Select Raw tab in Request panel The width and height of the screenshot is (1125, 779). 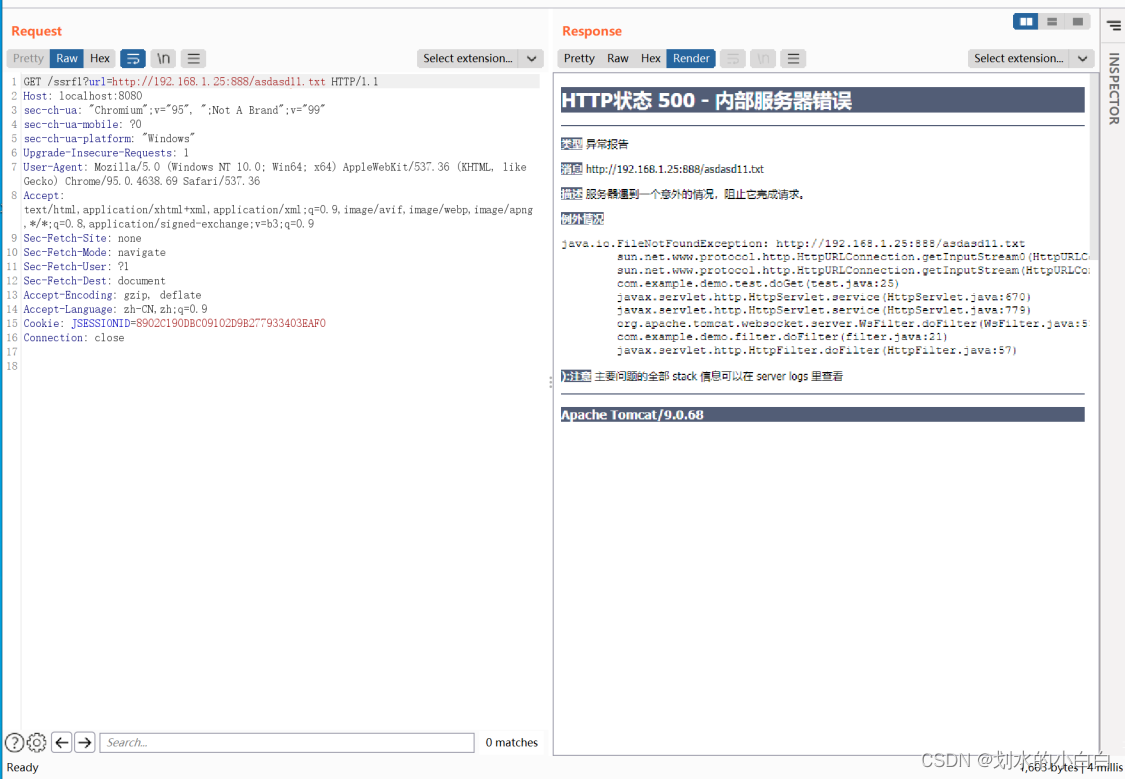67,59
